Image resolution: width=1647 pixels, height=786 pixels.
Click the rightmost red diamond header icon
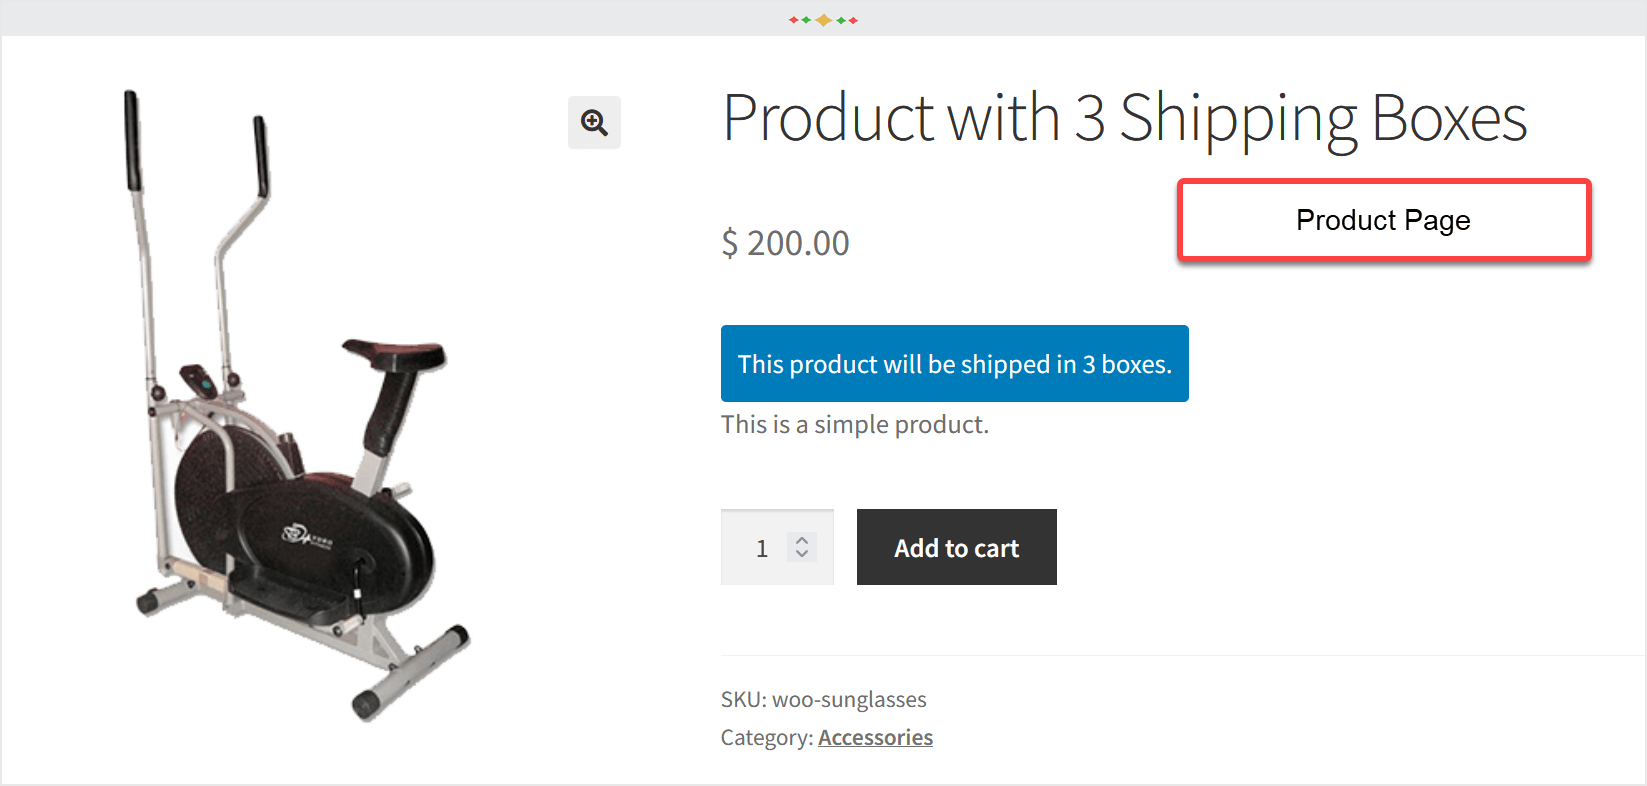click(x=853, y=19)
